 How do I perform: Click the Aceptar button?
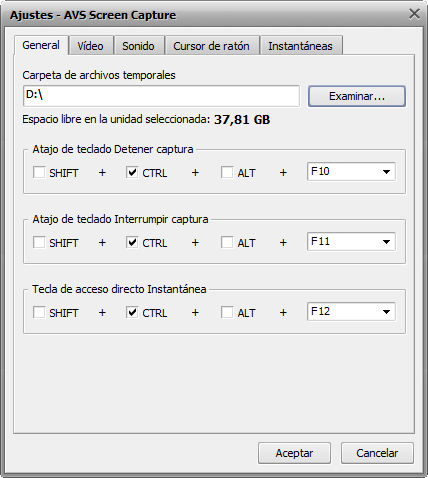coord(294,453)
